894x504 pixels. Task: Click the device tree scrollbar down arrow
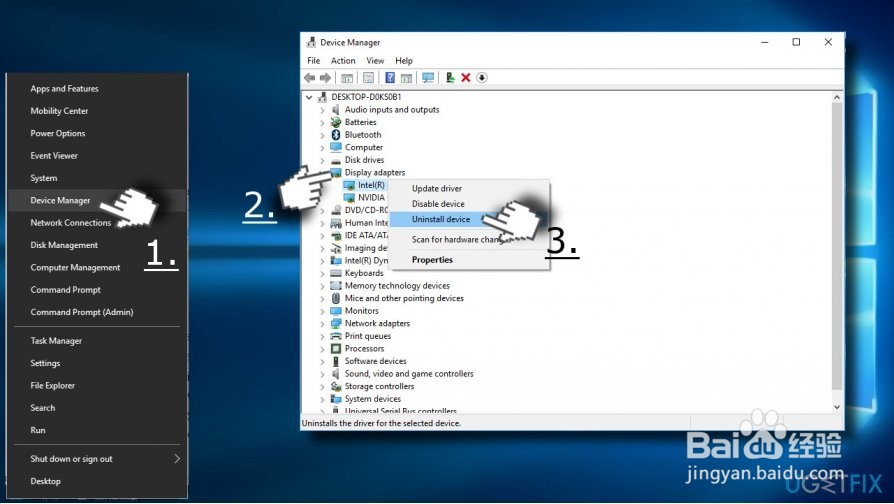click(837, 407)
